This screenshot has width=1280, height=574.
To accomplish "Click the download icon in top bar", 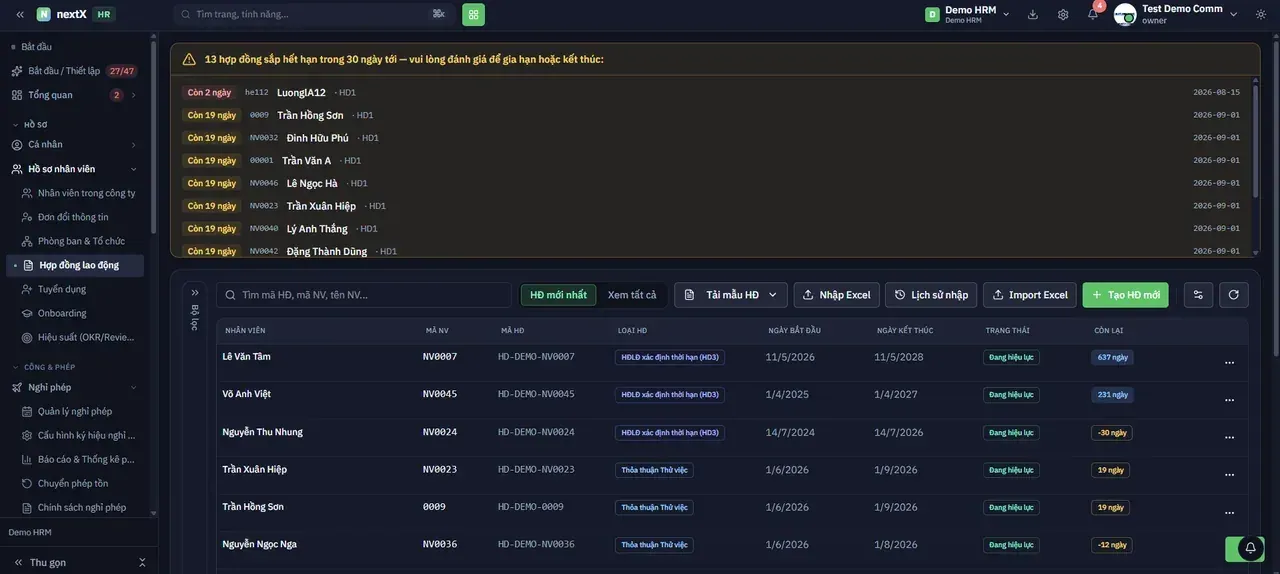I will pyautogui.click(x=1033, y=14).
